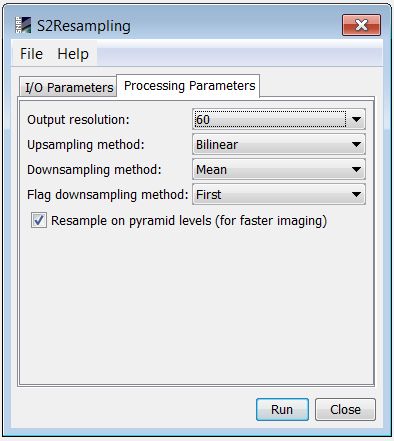The image size is (394, 441).
Task: Open the File menu
Action: 31,54
